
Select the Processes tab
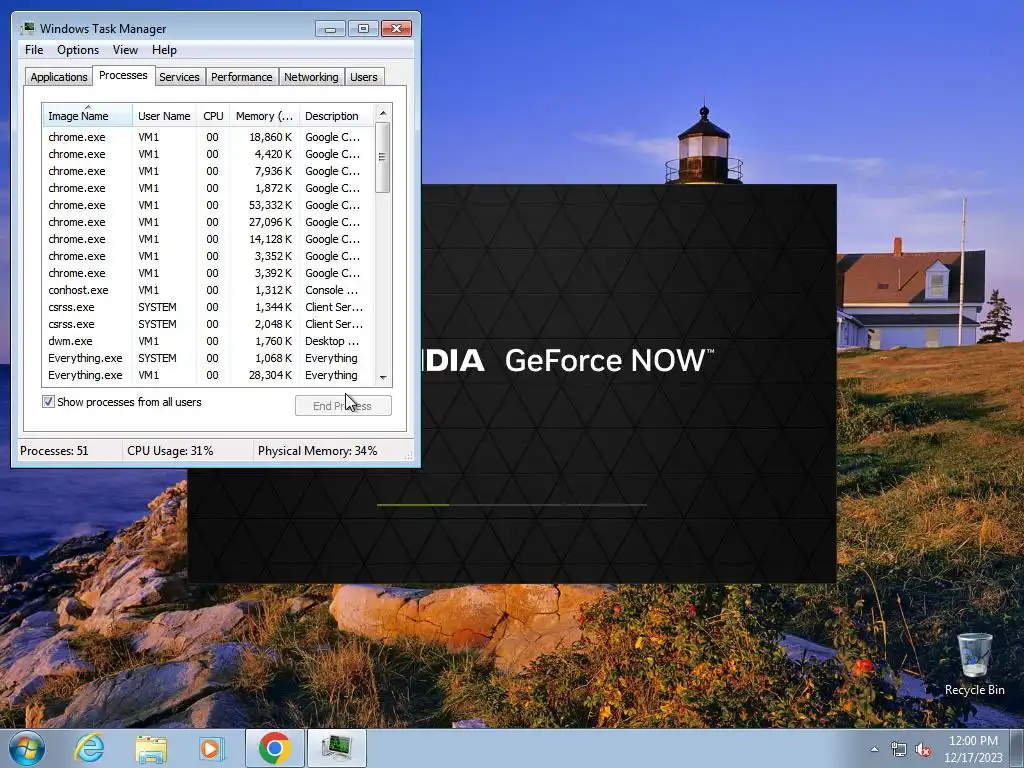123,76
